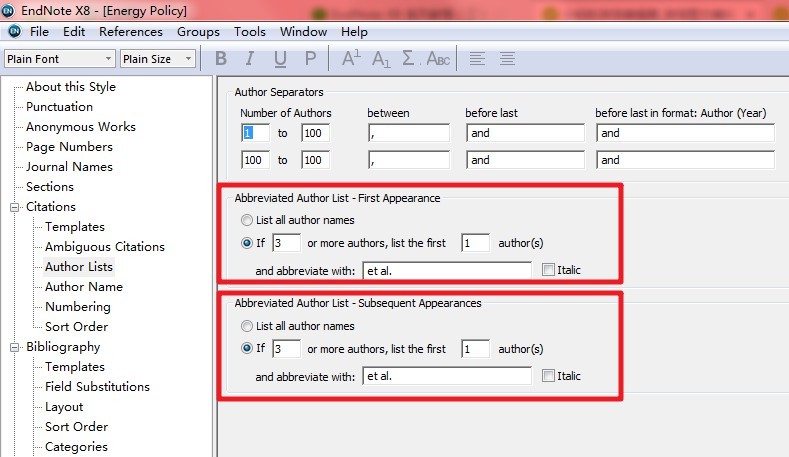Select Templates under Citations
The image size is (789, 457).
[x=75, y=227]
